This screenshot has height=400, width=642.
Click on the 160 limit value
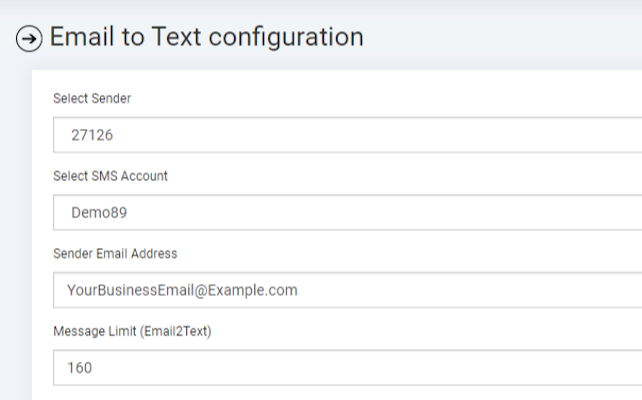pos(79,367)
